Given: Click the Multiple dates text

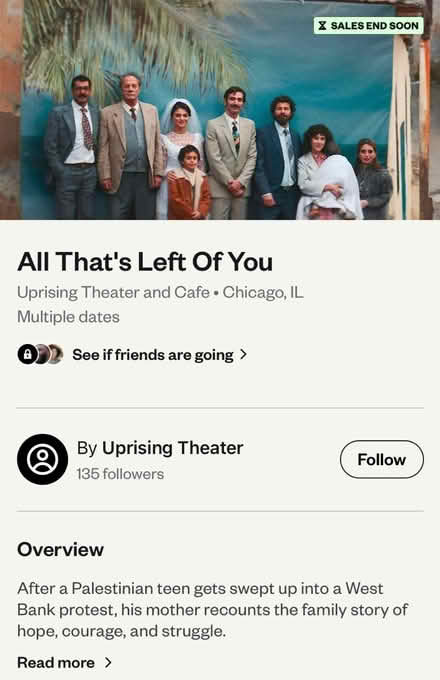Looking at the screenshot, I should [68, 317].
